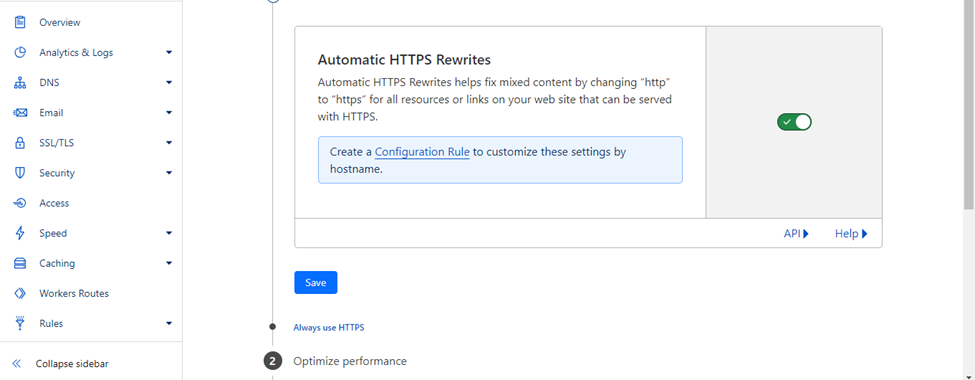Click the blue Save button

point(316,282)
